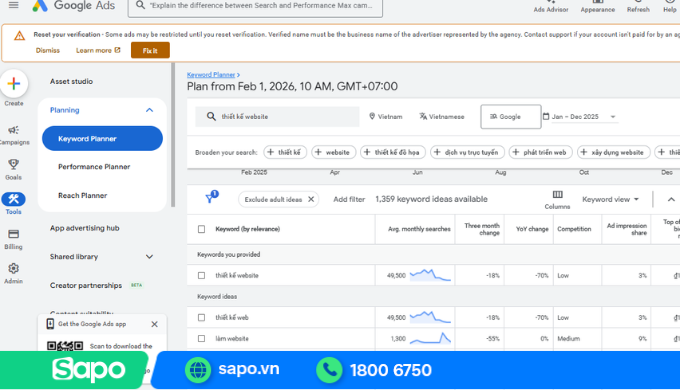680x390 pixels.
Task: Check the làm website row checkbox
Action: [x=201, y=338]
